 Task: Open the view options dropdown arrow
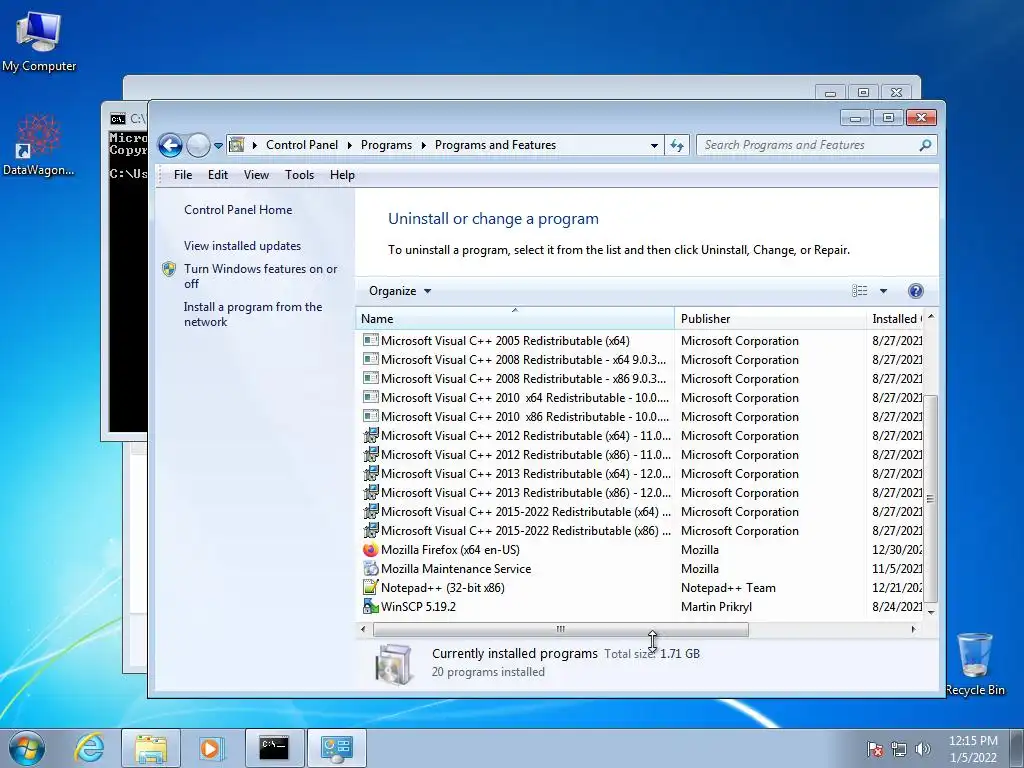tap(883, 291)
